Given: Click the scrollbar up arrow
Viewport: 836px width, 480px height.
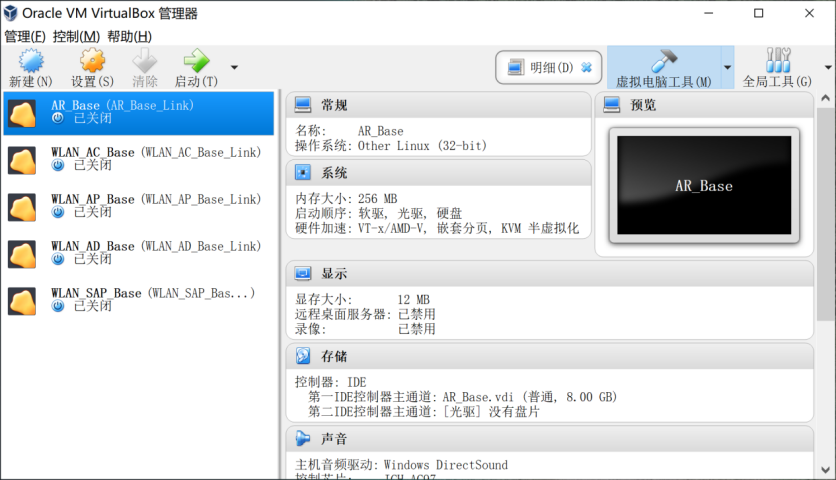Looking at the screenshot, I should [x=825, y=98].
